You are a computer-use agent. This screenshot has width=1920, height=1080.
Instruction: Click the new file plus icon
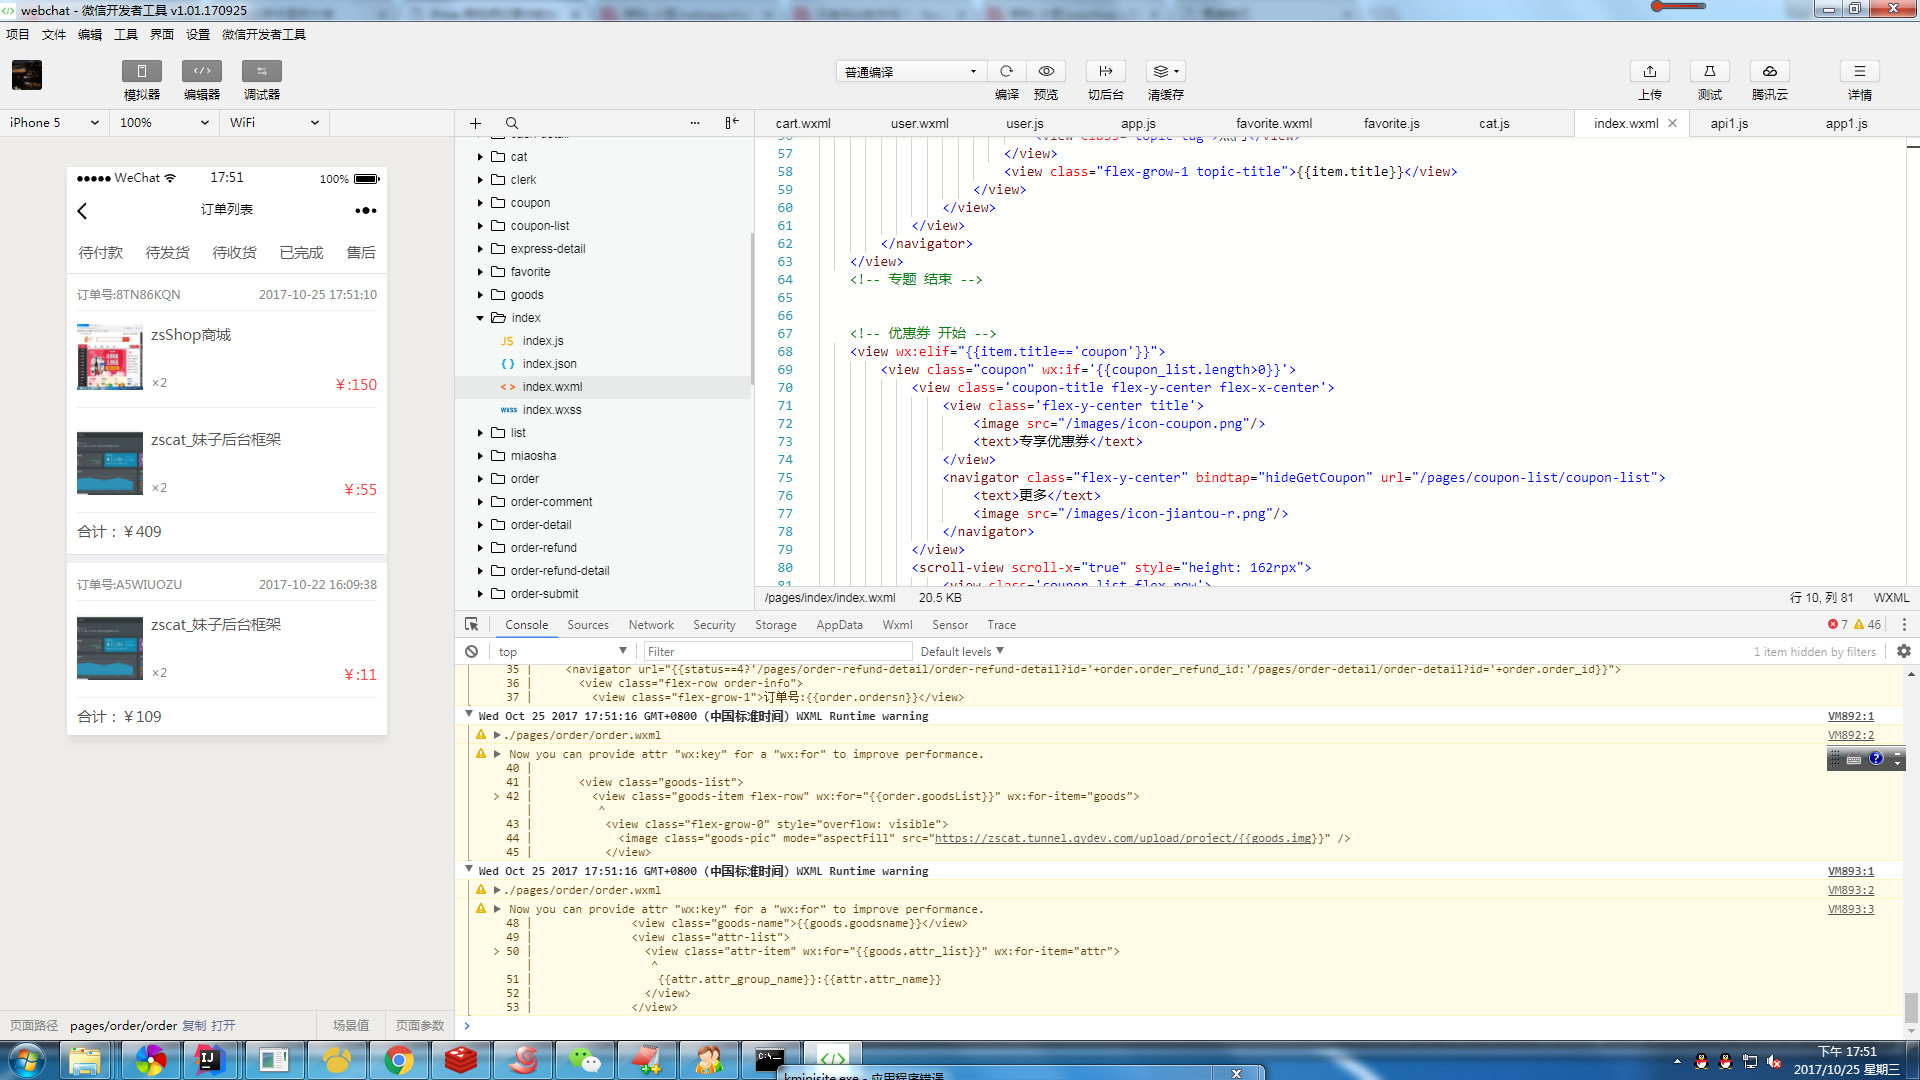click(475, 123)
